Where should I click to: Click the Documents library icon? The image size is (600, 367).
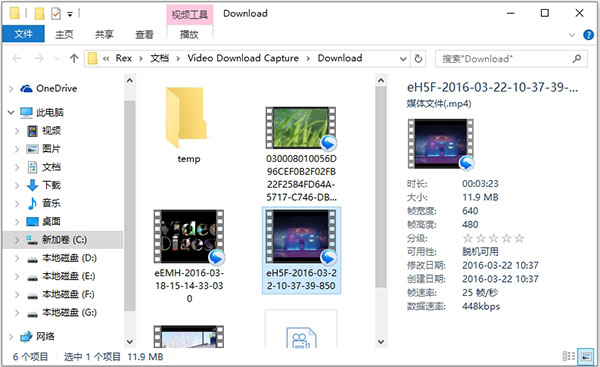tap(33, 167)
